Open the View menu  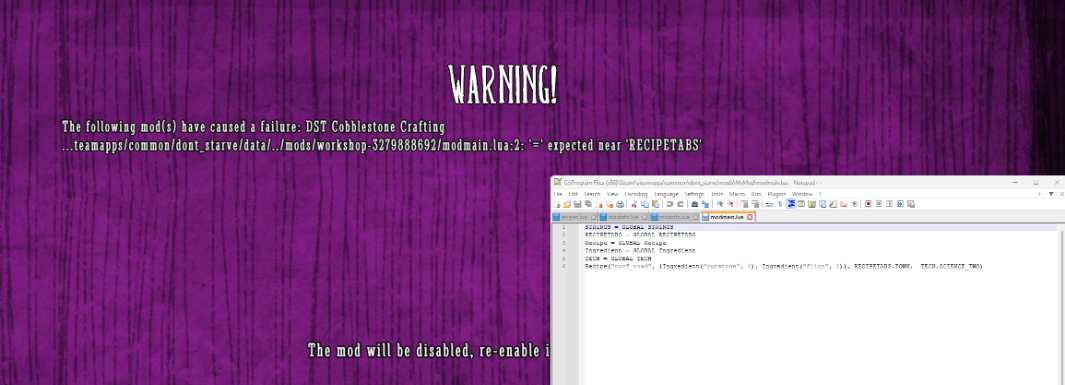pos(612,194)
